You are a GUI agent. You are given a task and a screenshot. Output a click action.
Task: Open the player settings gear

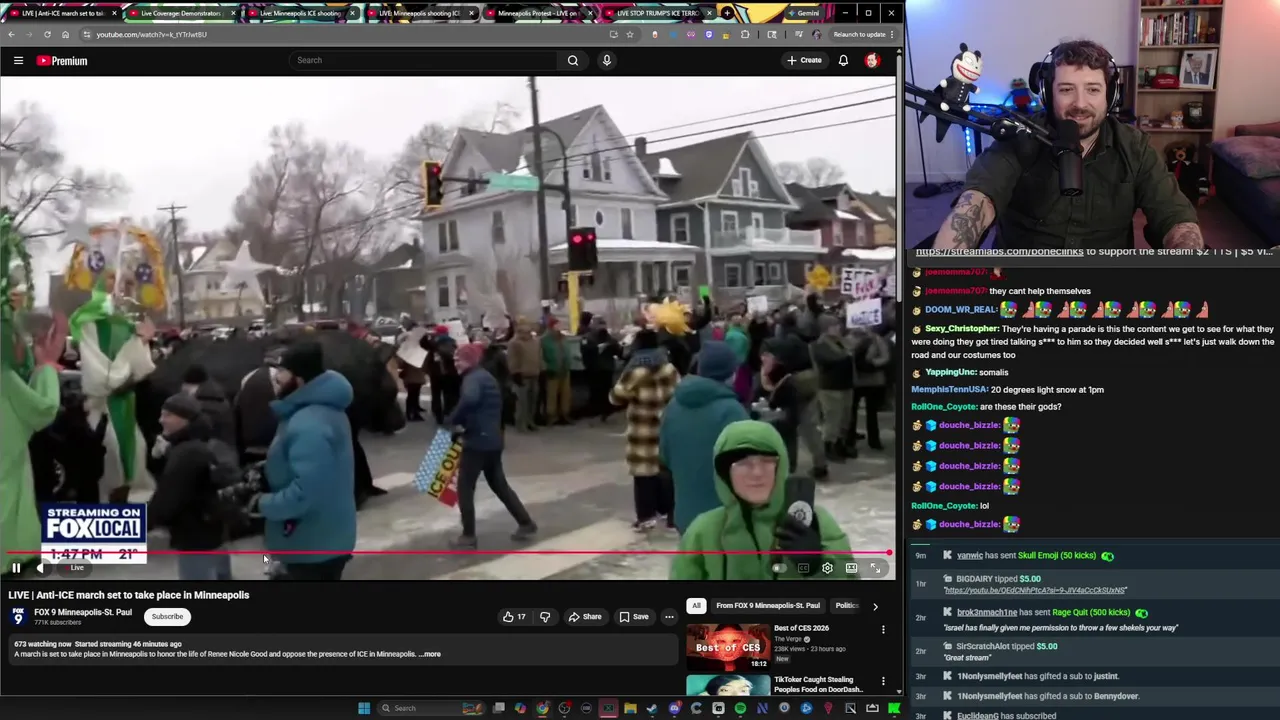827,568
